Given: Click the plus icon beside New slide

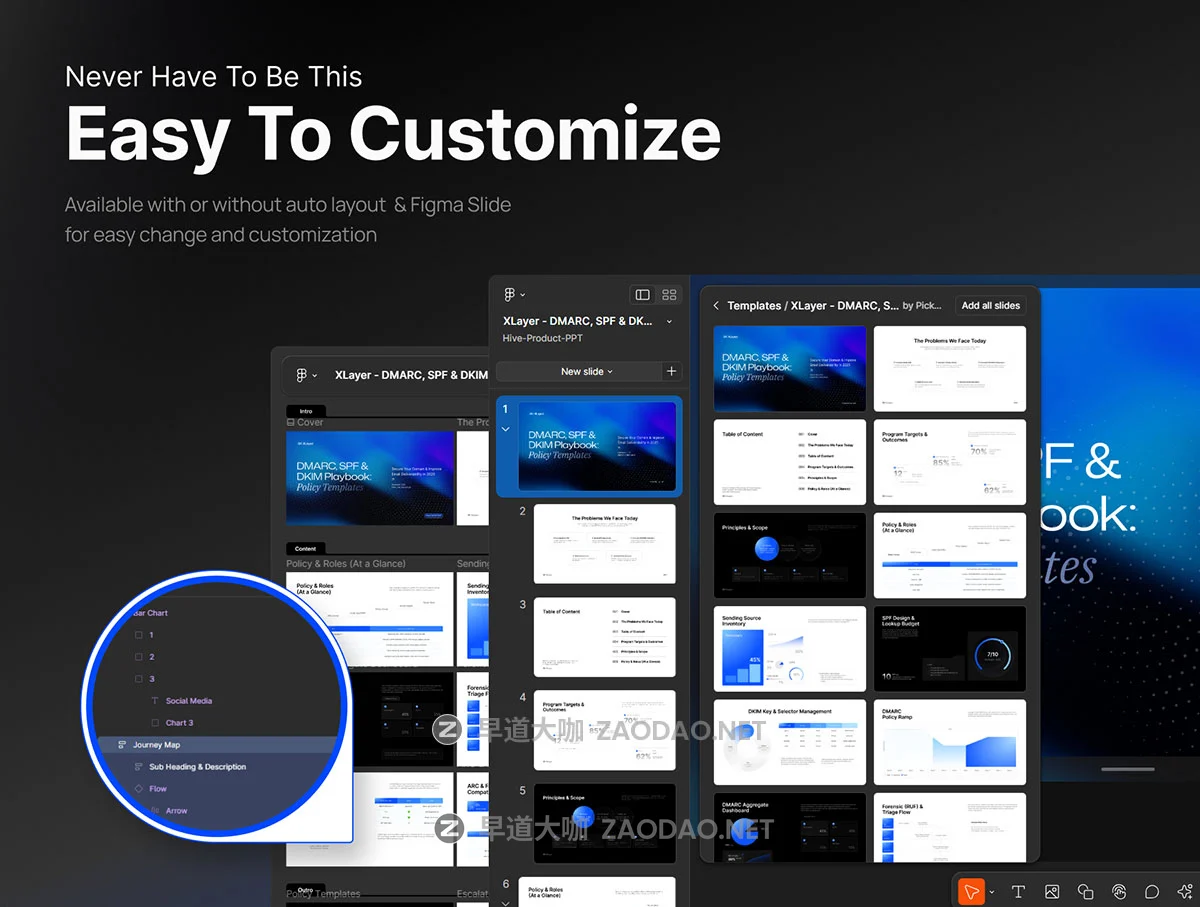Looking at the screenshot, I should (671, 371).
